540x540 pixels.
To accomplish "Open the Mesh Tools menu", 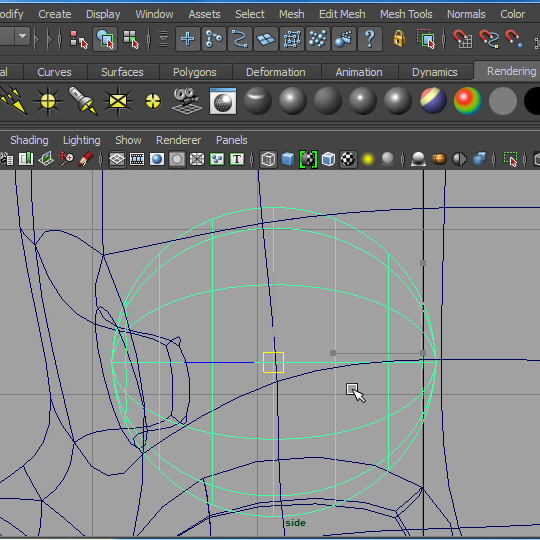I will pos(406,14).
